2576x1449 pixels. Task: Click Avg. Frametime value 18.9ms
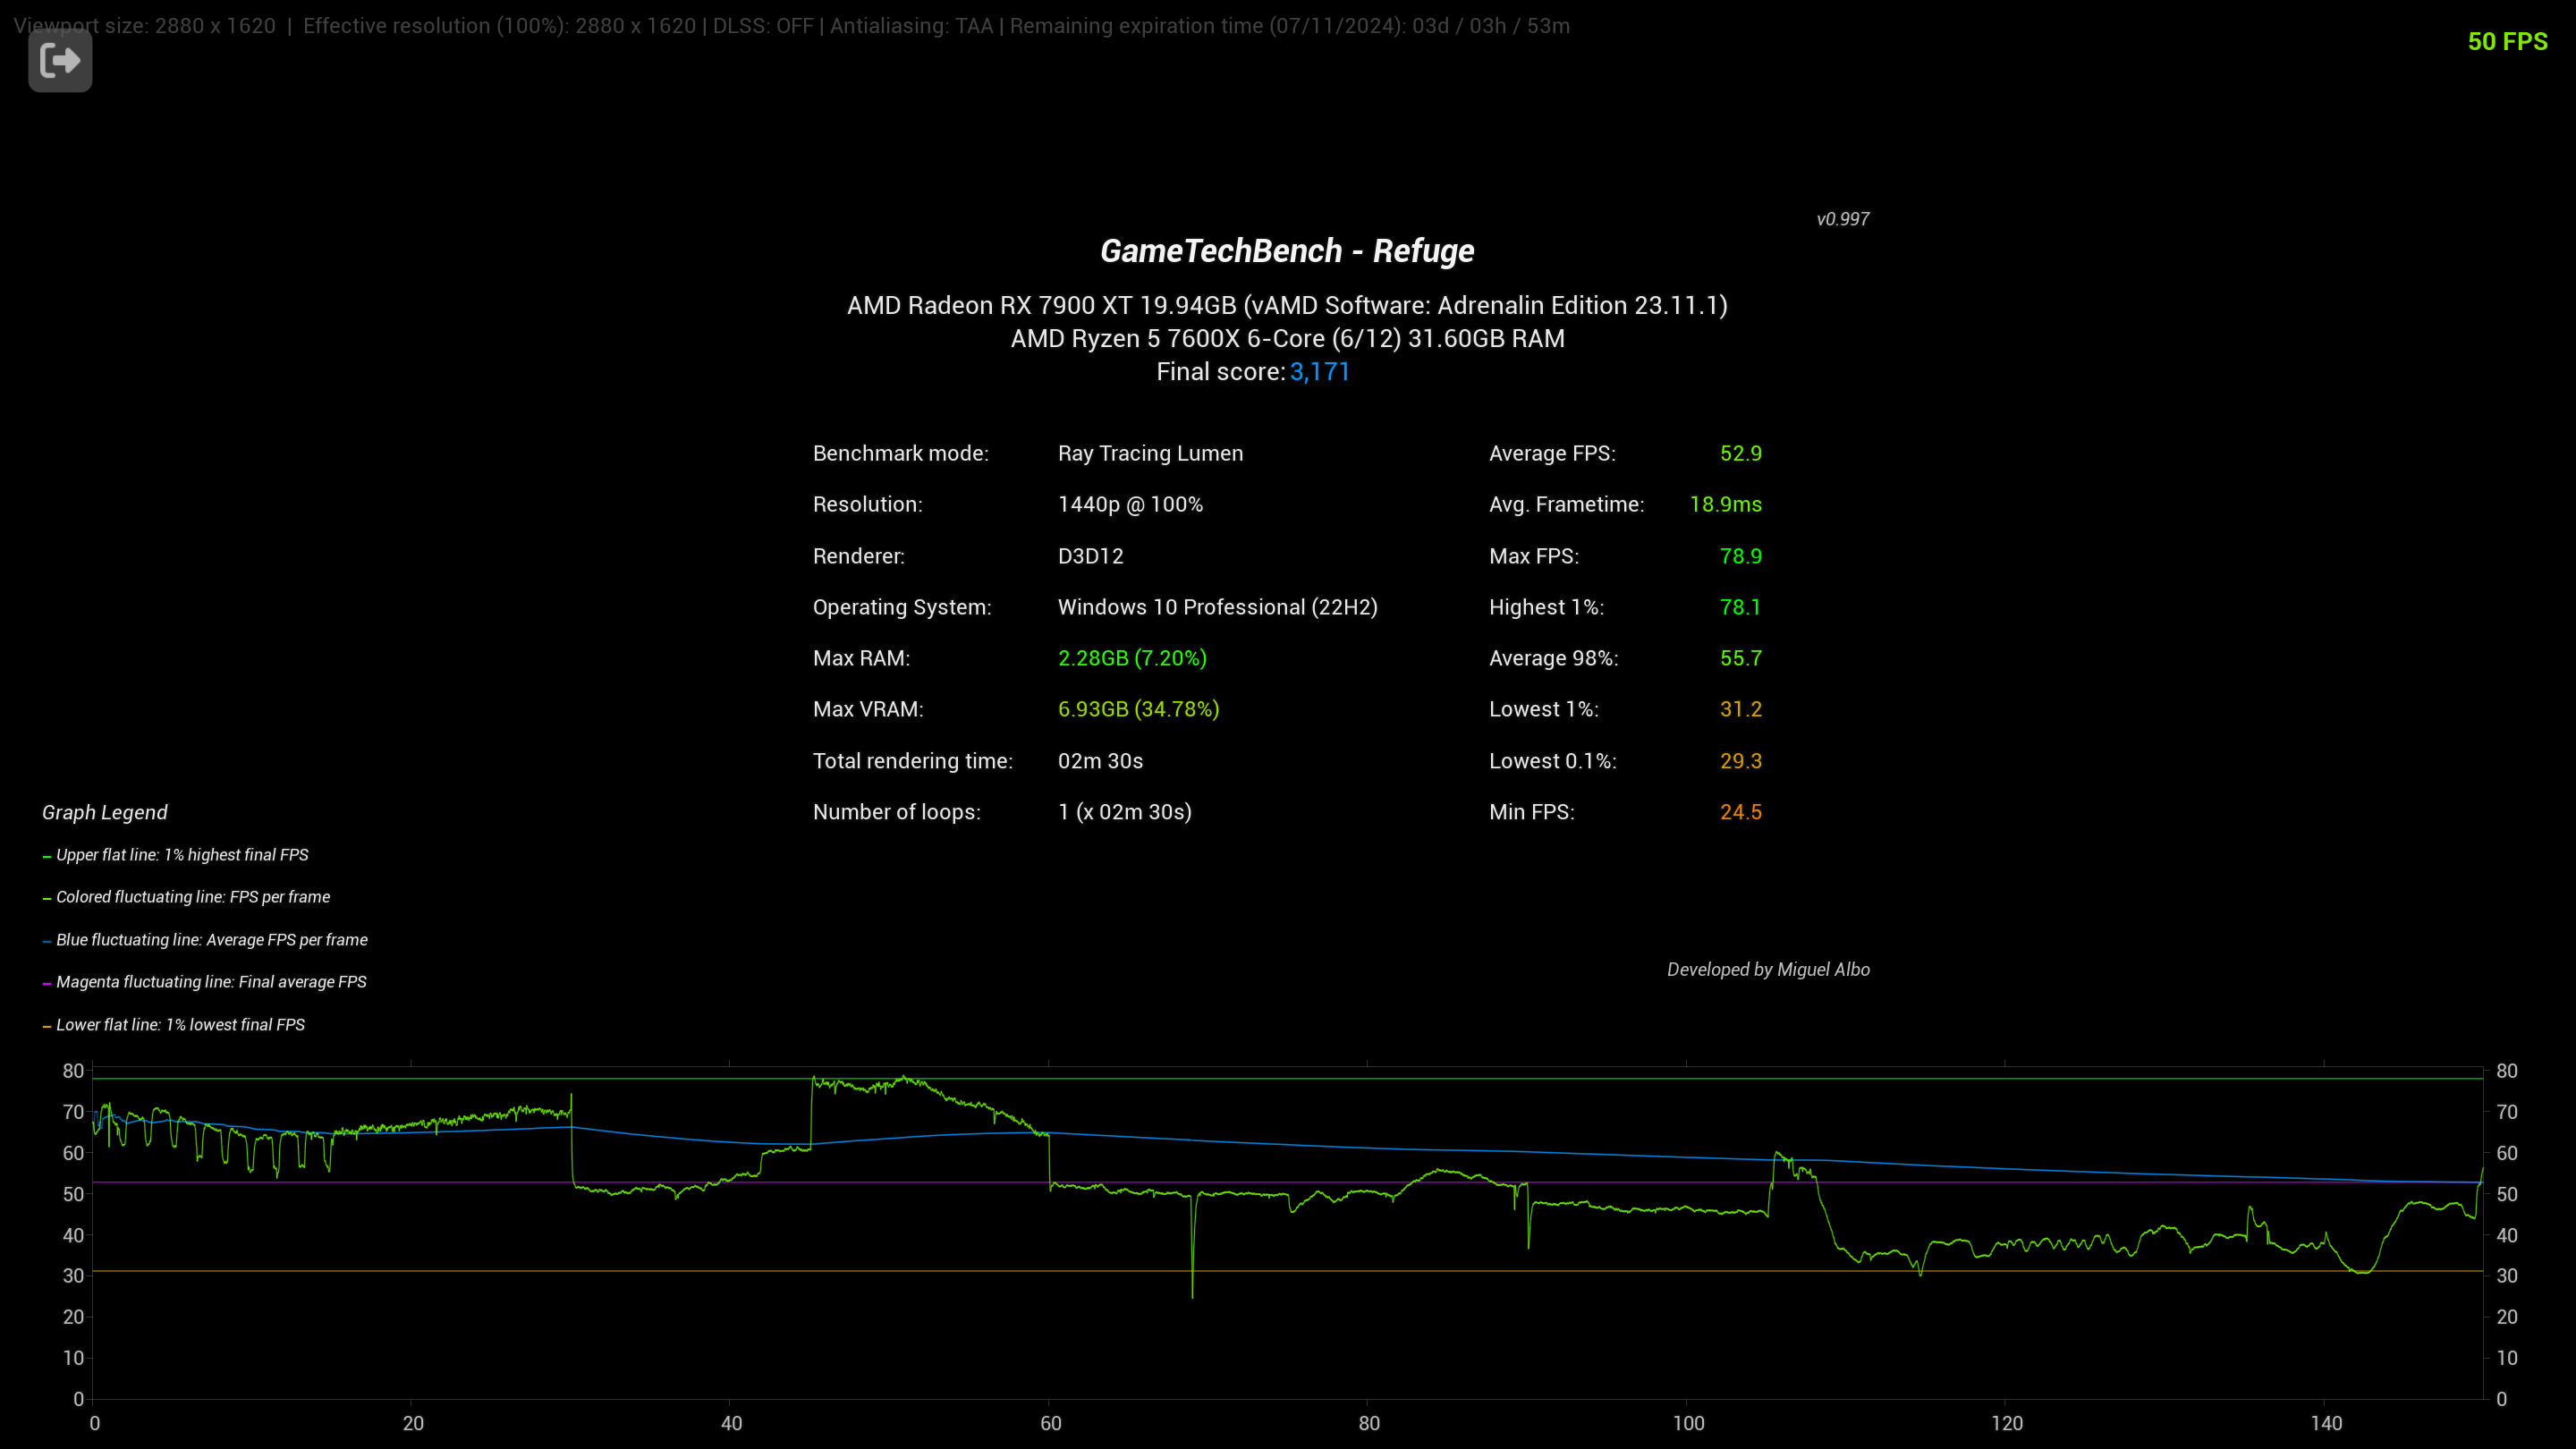[x=1725, y=505]
